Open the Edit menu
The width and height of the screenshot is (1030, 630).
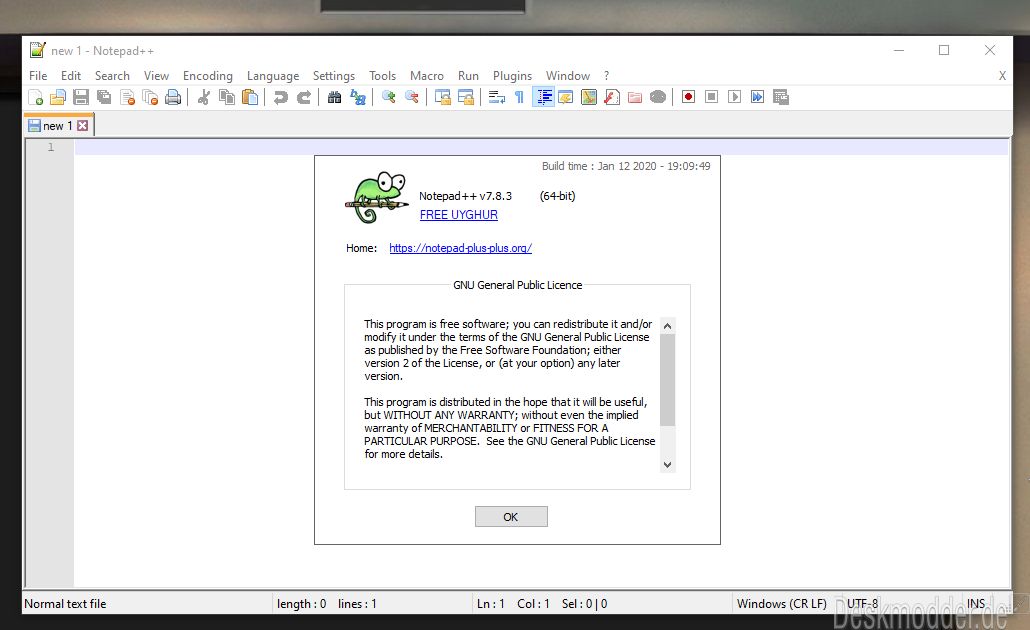point(71,76)
